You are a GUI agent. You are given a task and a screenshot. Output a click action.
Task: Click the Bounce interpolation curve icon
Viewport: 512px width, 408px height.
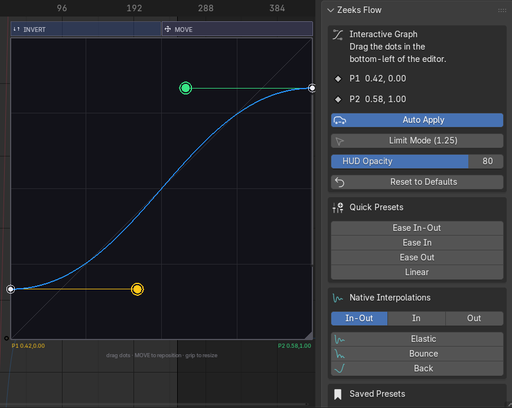tap(339, 354)
